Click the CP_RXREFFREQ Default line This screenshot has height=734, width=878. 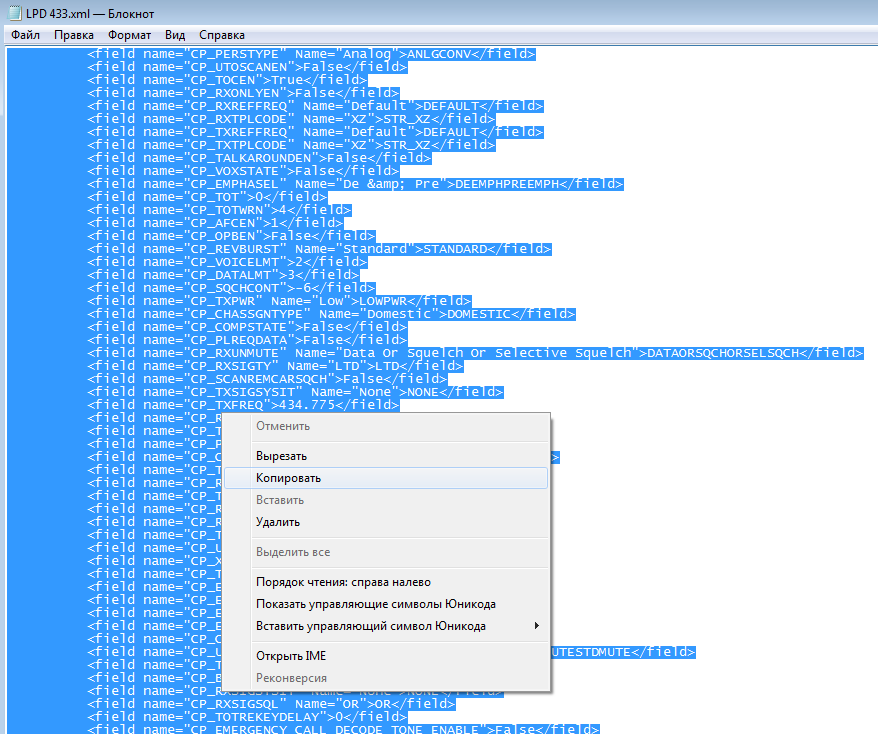tap(315, 106)
